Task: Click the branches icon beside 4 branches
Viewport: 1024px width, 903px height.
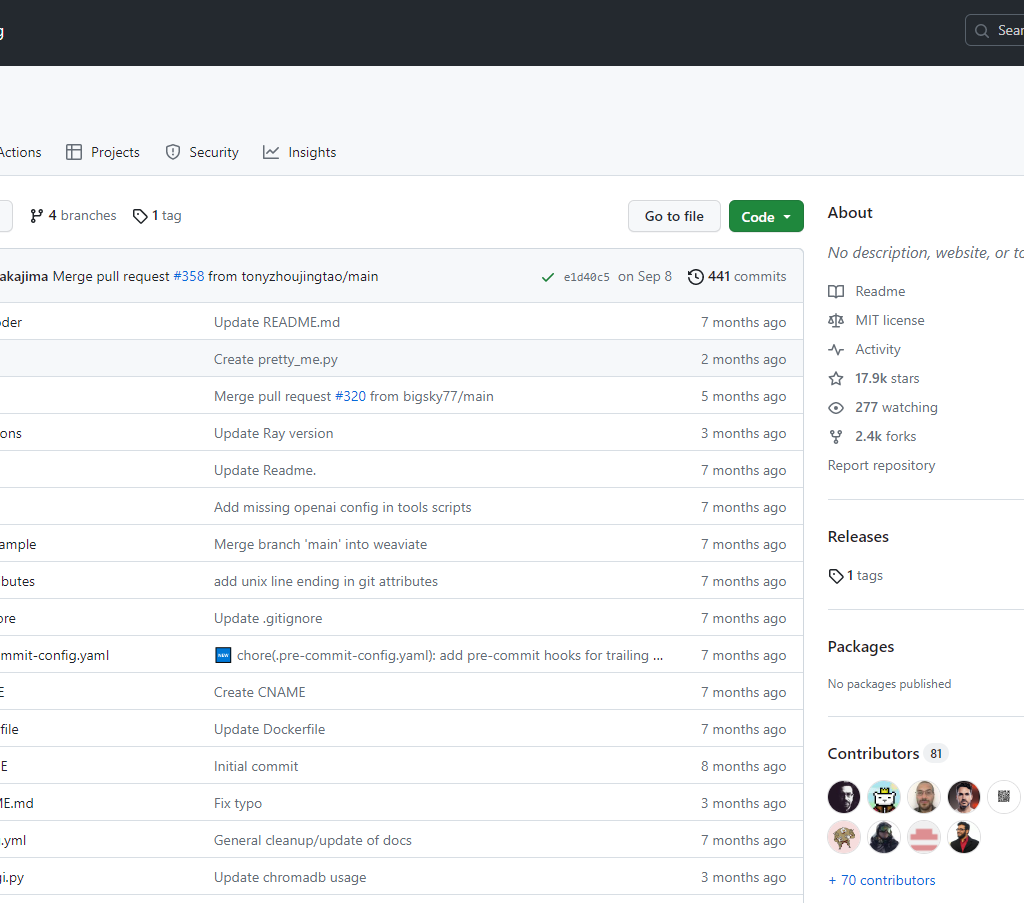Action: click(37, 216)
